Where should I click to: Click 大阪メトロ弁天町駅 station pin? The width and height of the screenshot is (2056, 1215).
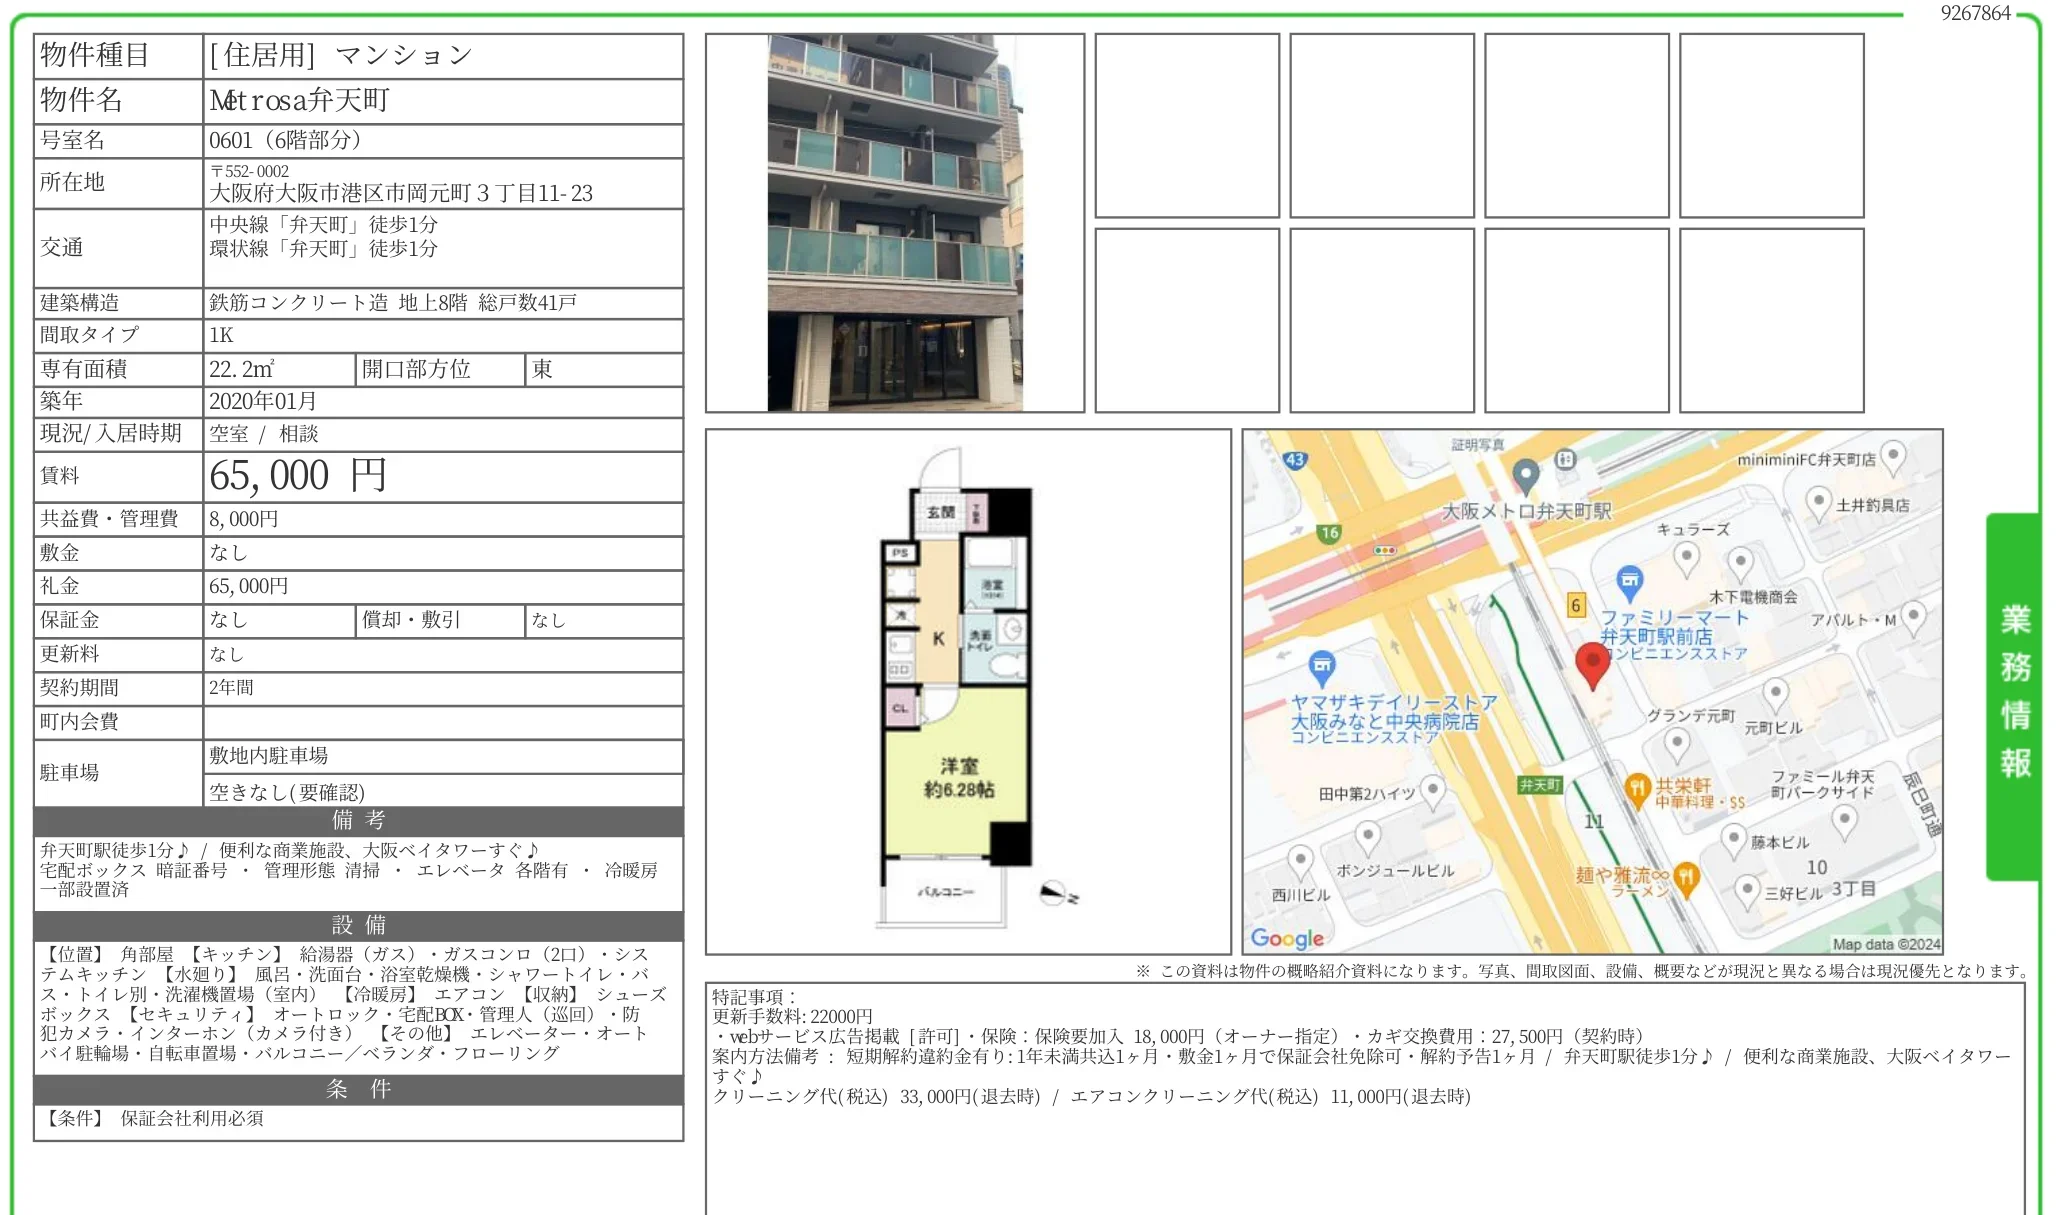[x=1525, y=475]
